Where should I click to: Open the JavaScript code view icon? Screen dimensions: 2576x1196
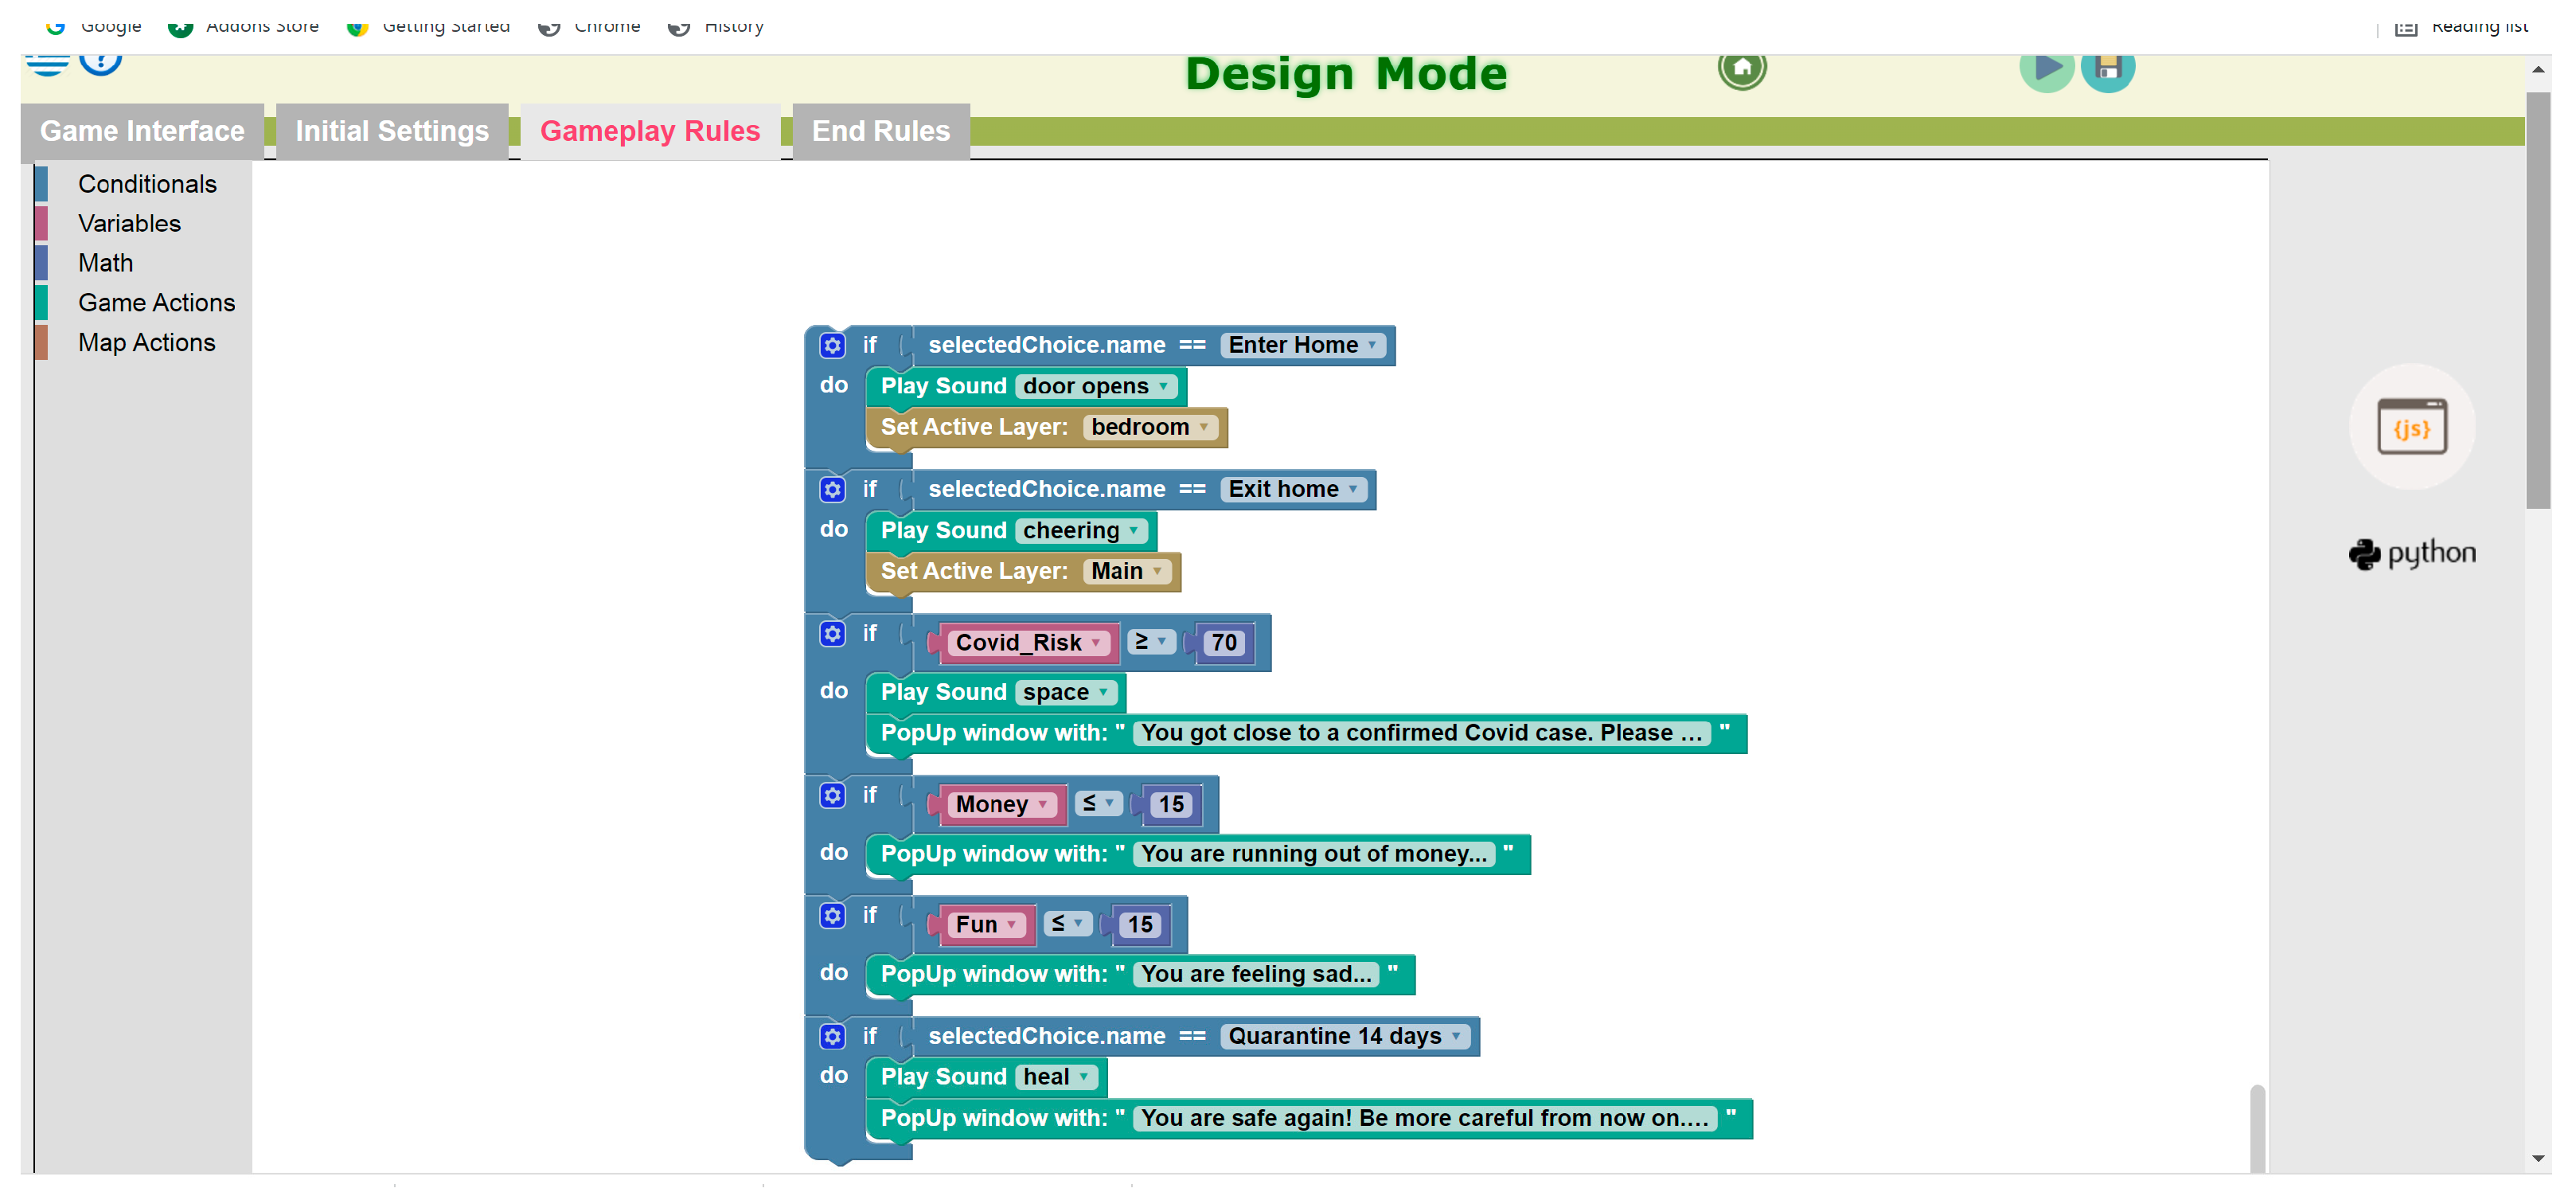click(x=2411, y=427)
